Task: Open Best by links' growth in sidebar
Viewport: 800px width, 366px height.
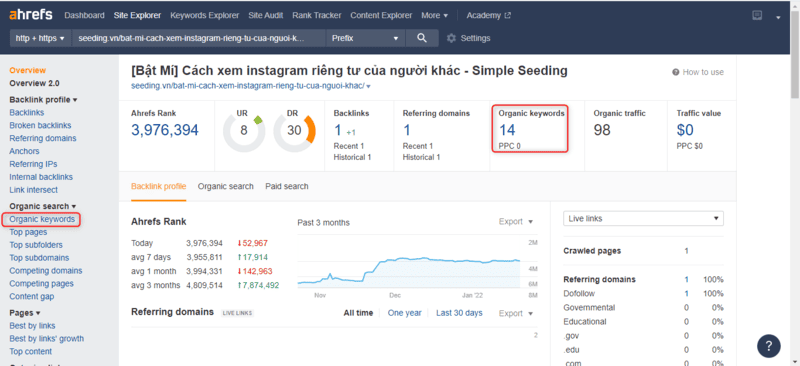Action: point(46,338)
